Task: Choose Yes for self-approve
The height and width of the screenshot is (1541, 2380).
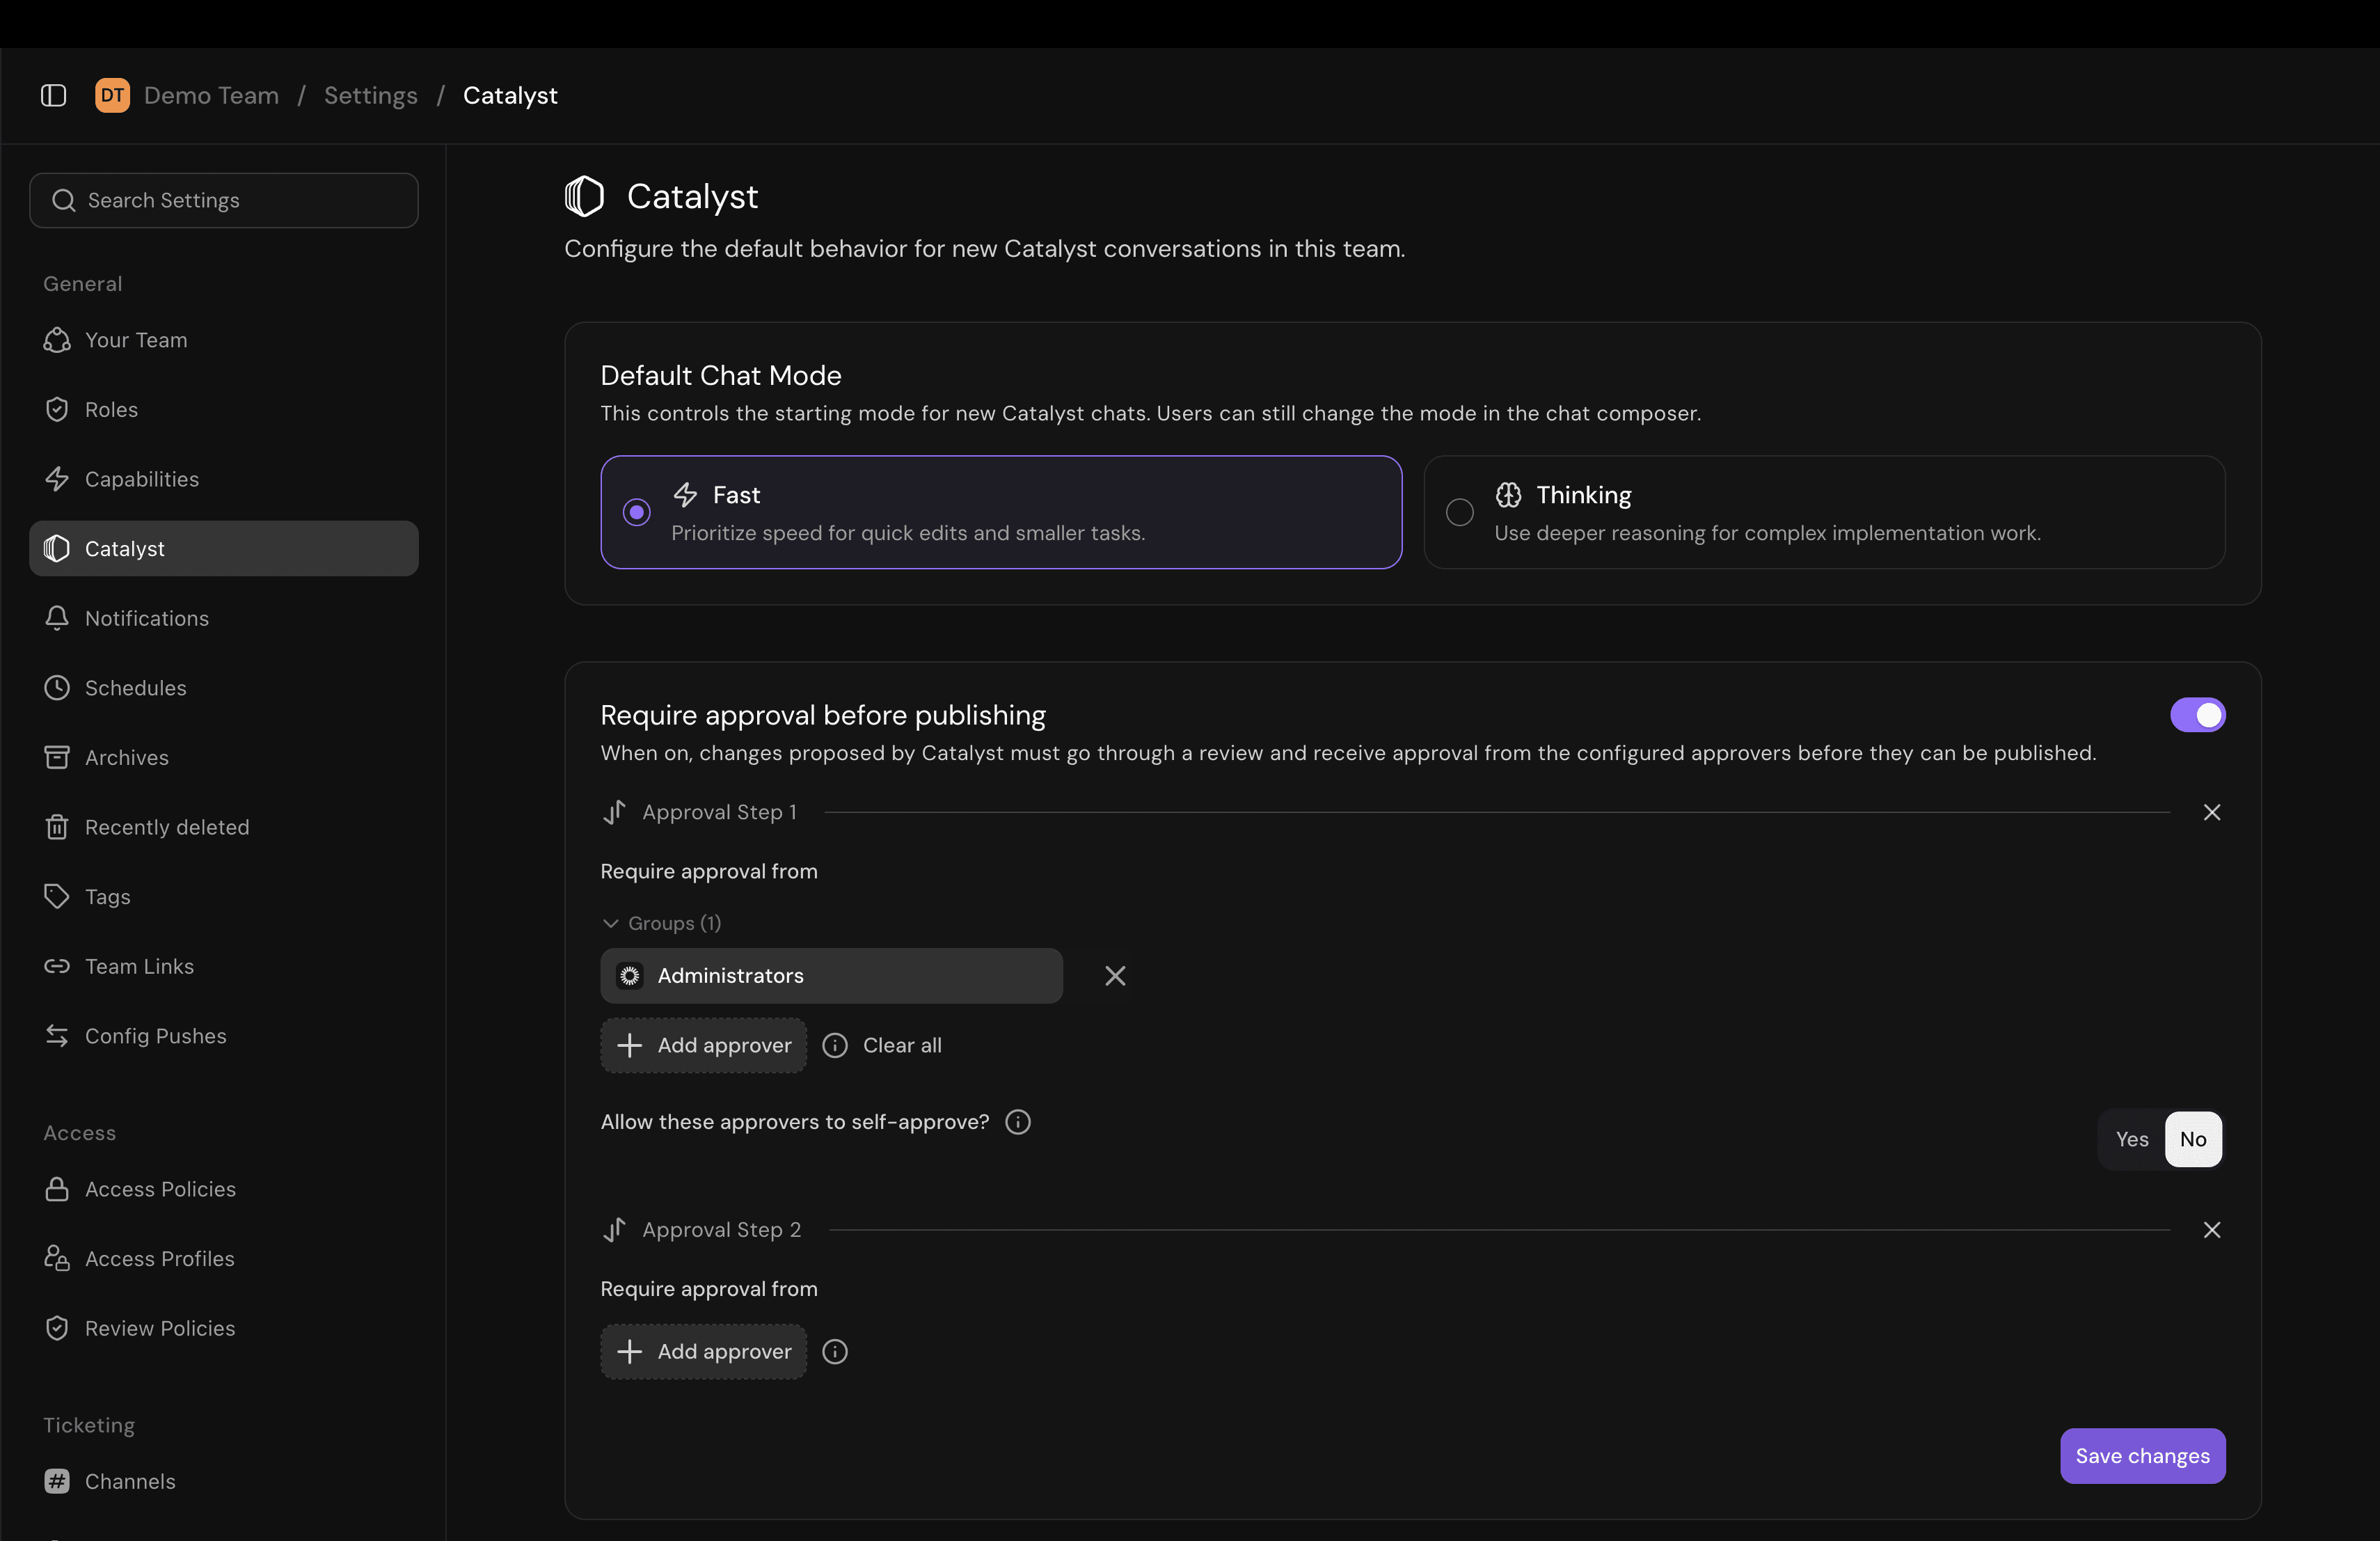Action: coord(2131,1139)
